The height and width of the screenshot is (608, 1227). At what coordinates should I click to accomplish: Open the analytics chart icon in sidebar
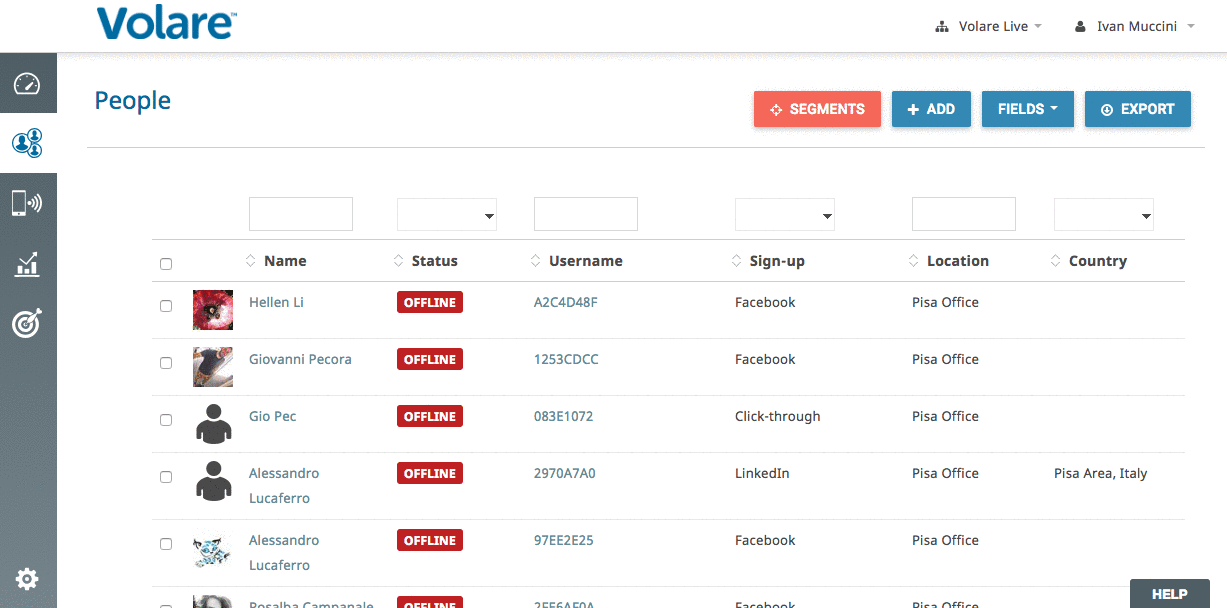coord(27,264)
